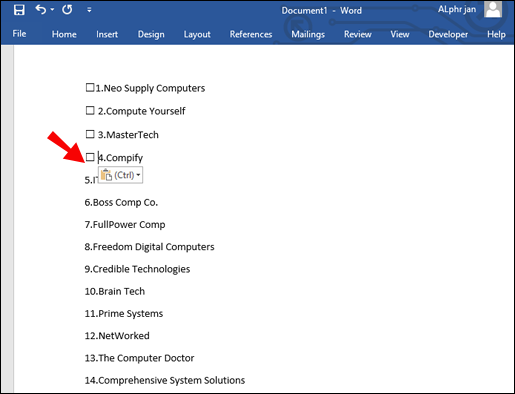Tick the checkbox beside Compute Yourself
The height and width of the screenshot is (394, 515).
(90, 110)
